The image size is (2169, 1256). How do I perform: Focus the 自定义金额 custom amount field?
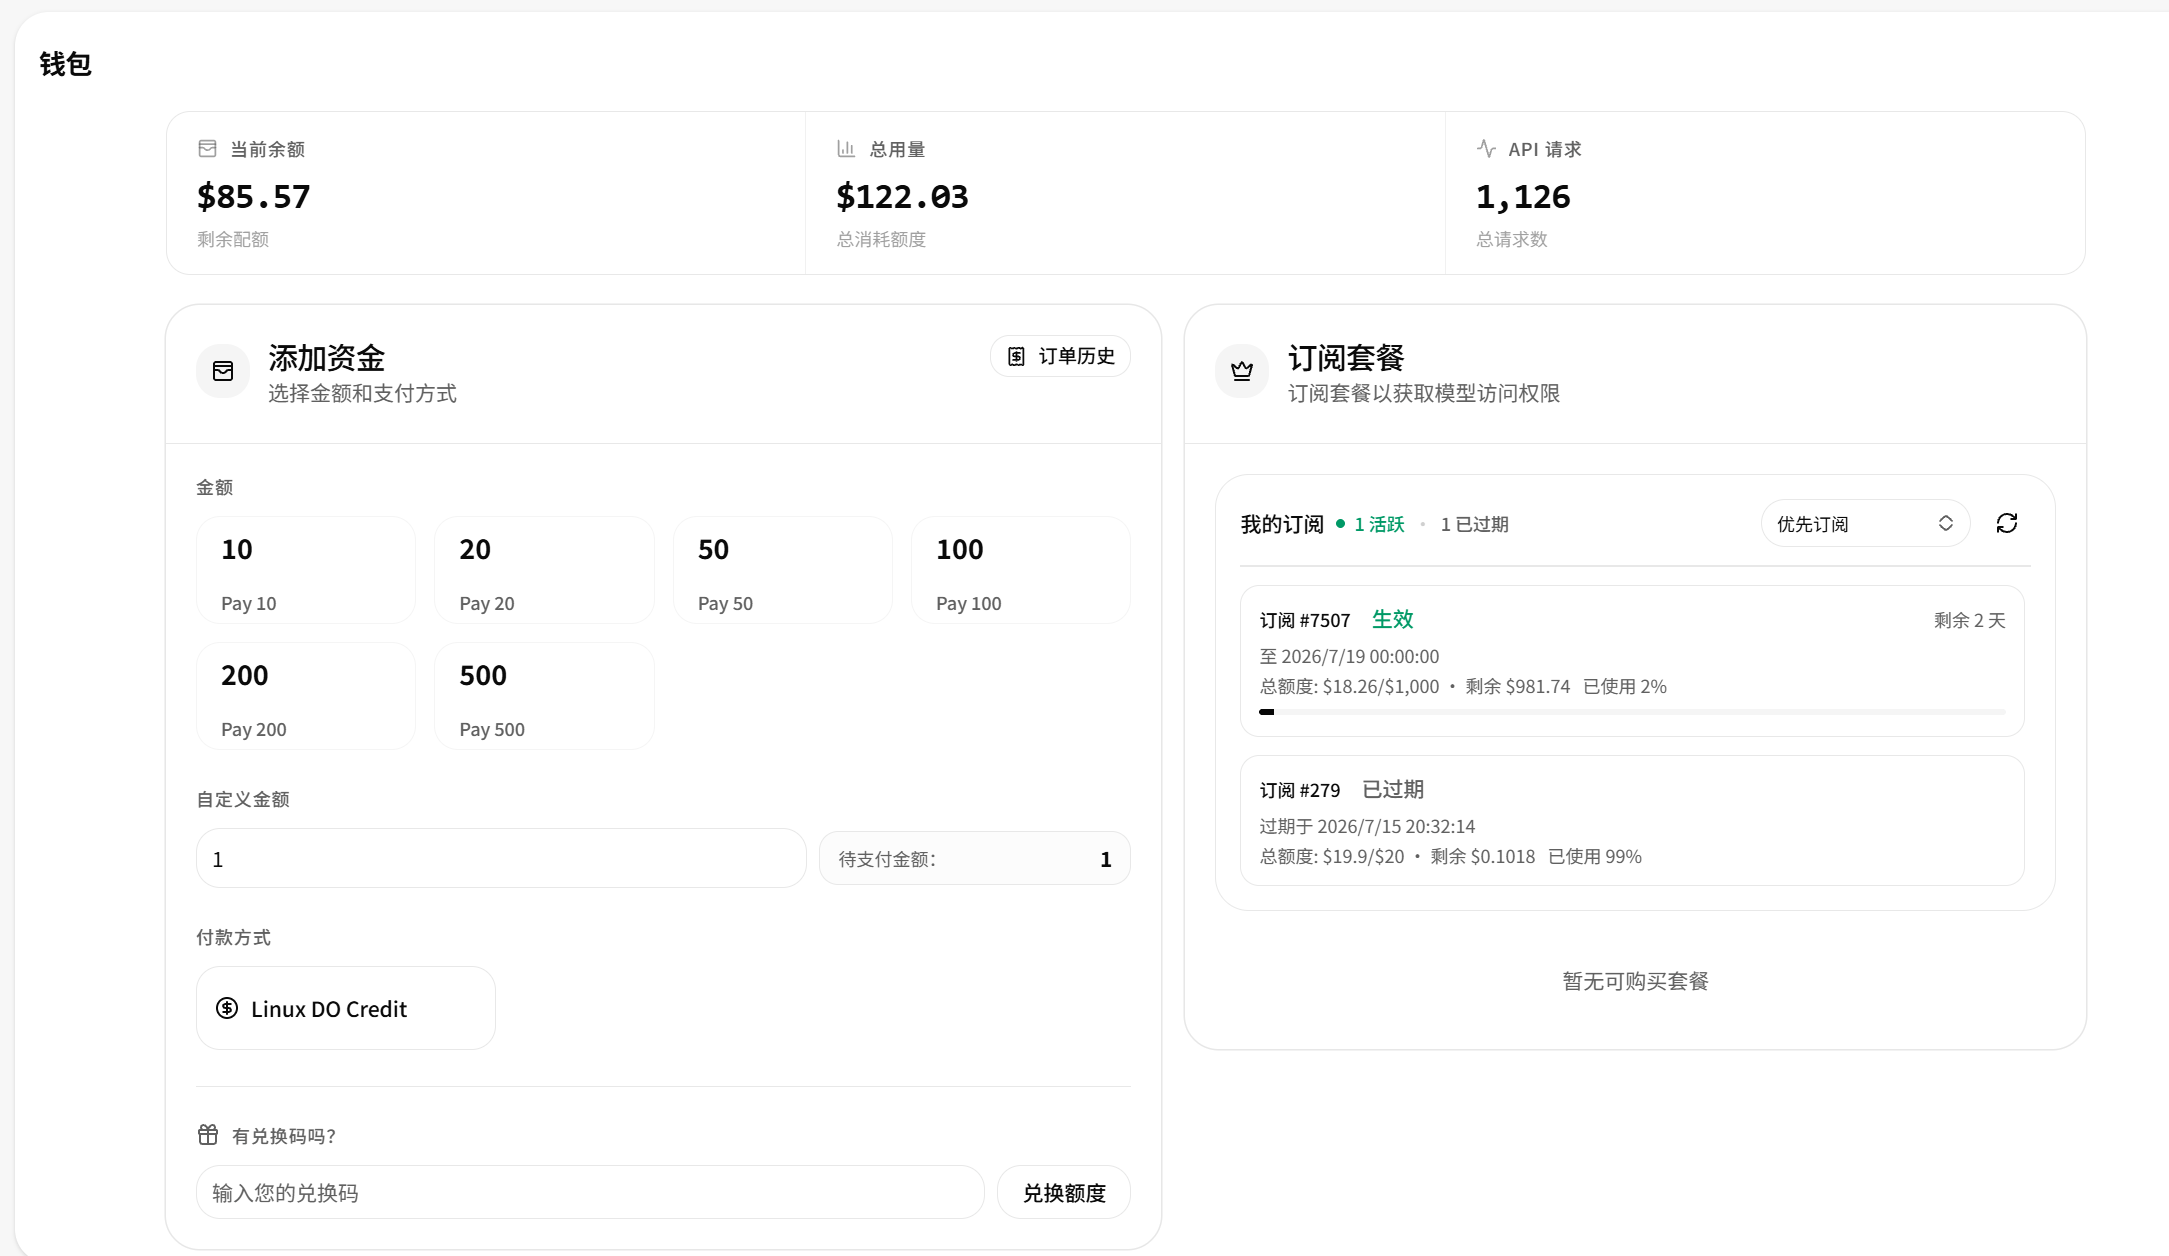(x=501, y=858)
